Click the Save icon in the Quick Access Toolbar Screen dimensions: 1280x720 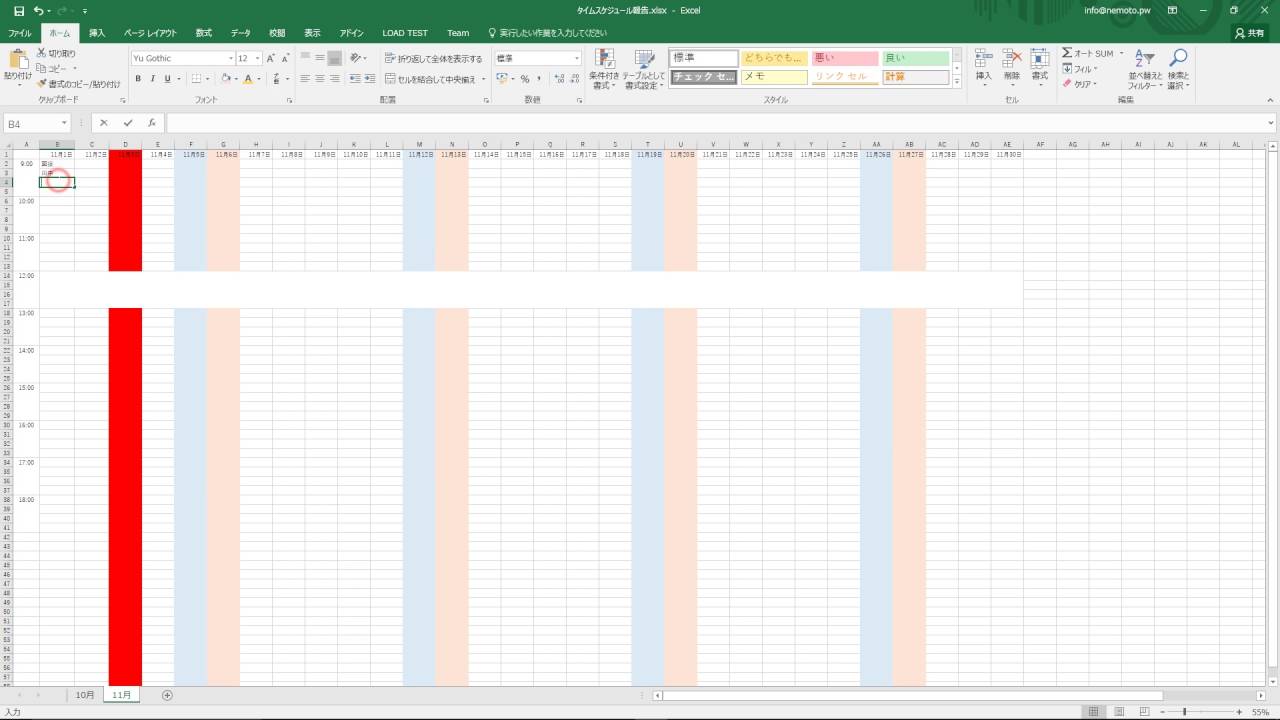click(19, 10)
